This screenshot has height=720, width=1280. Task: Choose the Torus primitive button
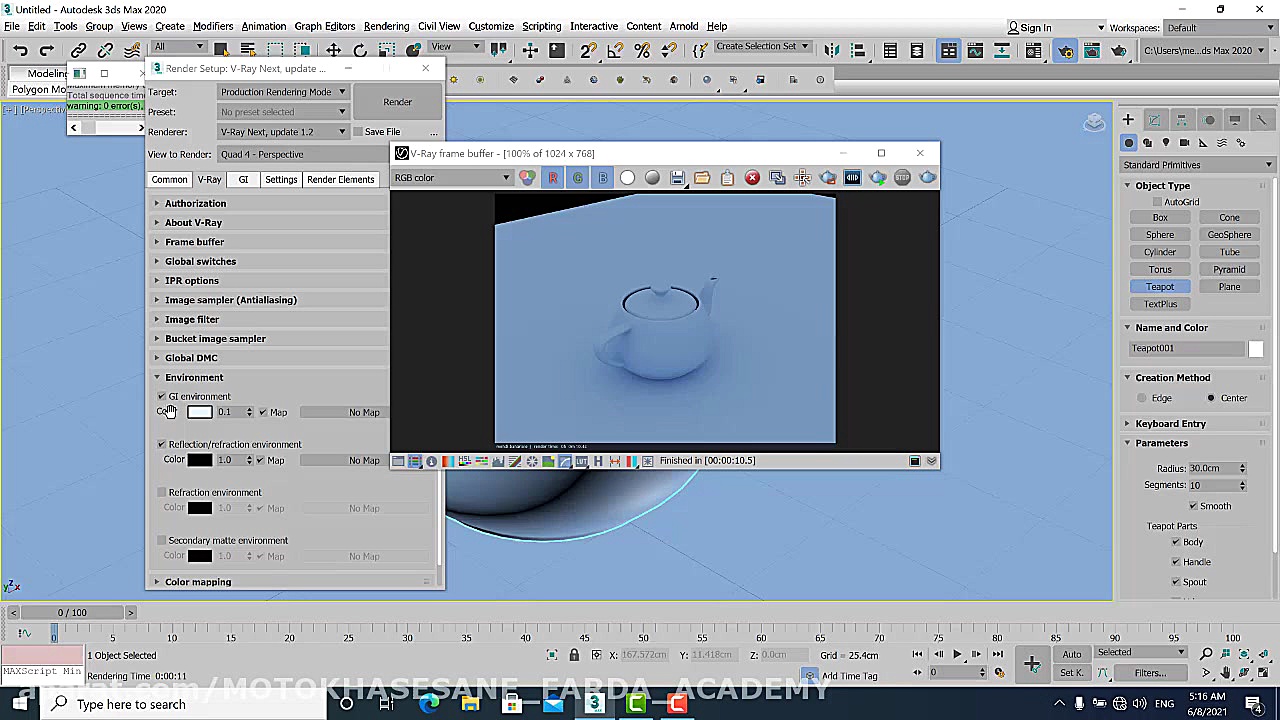pyautogui.click(x=1160, y=270)
